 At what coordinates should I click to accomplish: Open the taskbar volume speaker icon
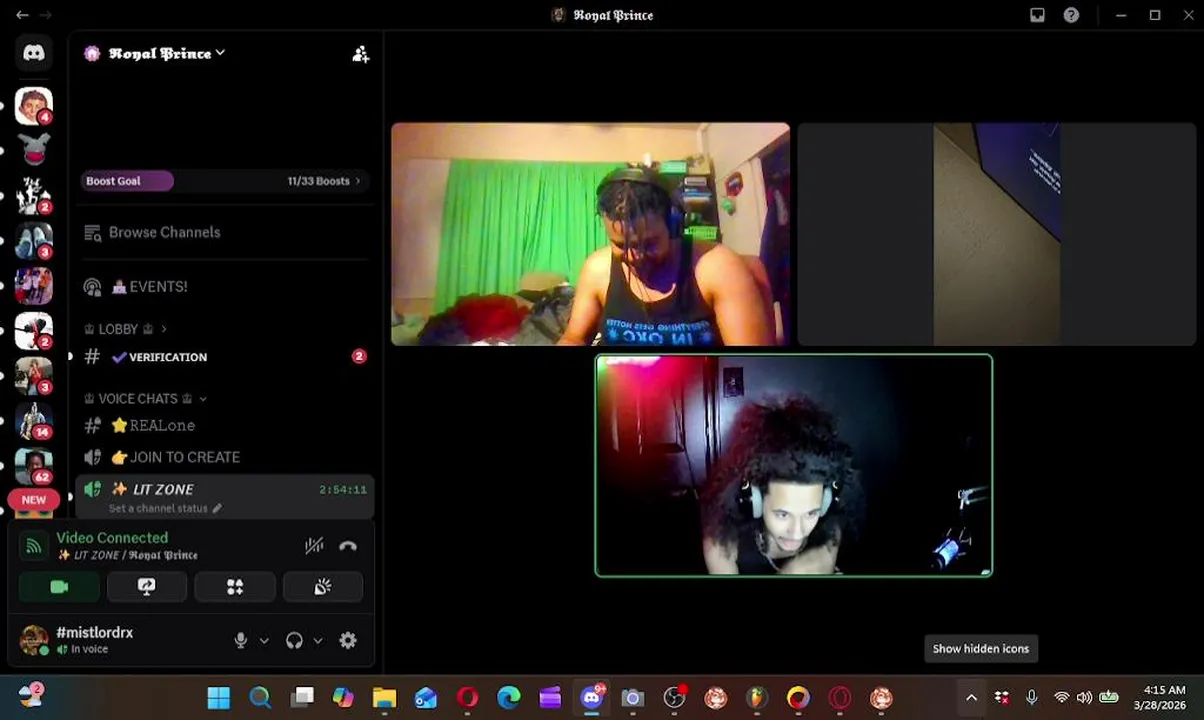1084,698
